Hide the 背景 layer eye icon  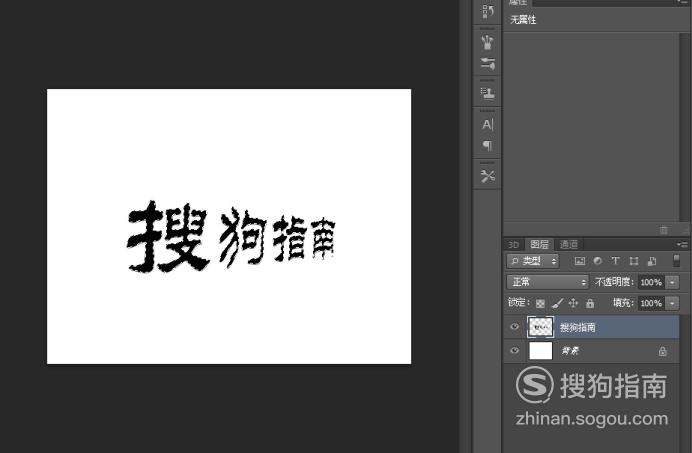(515, 351)
